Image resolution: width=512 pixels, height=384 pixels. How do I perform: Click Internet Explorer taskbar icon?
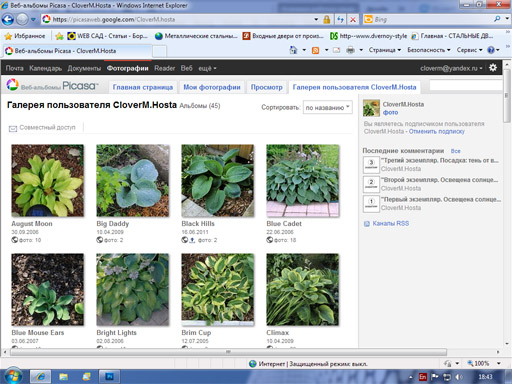[41, 377]
